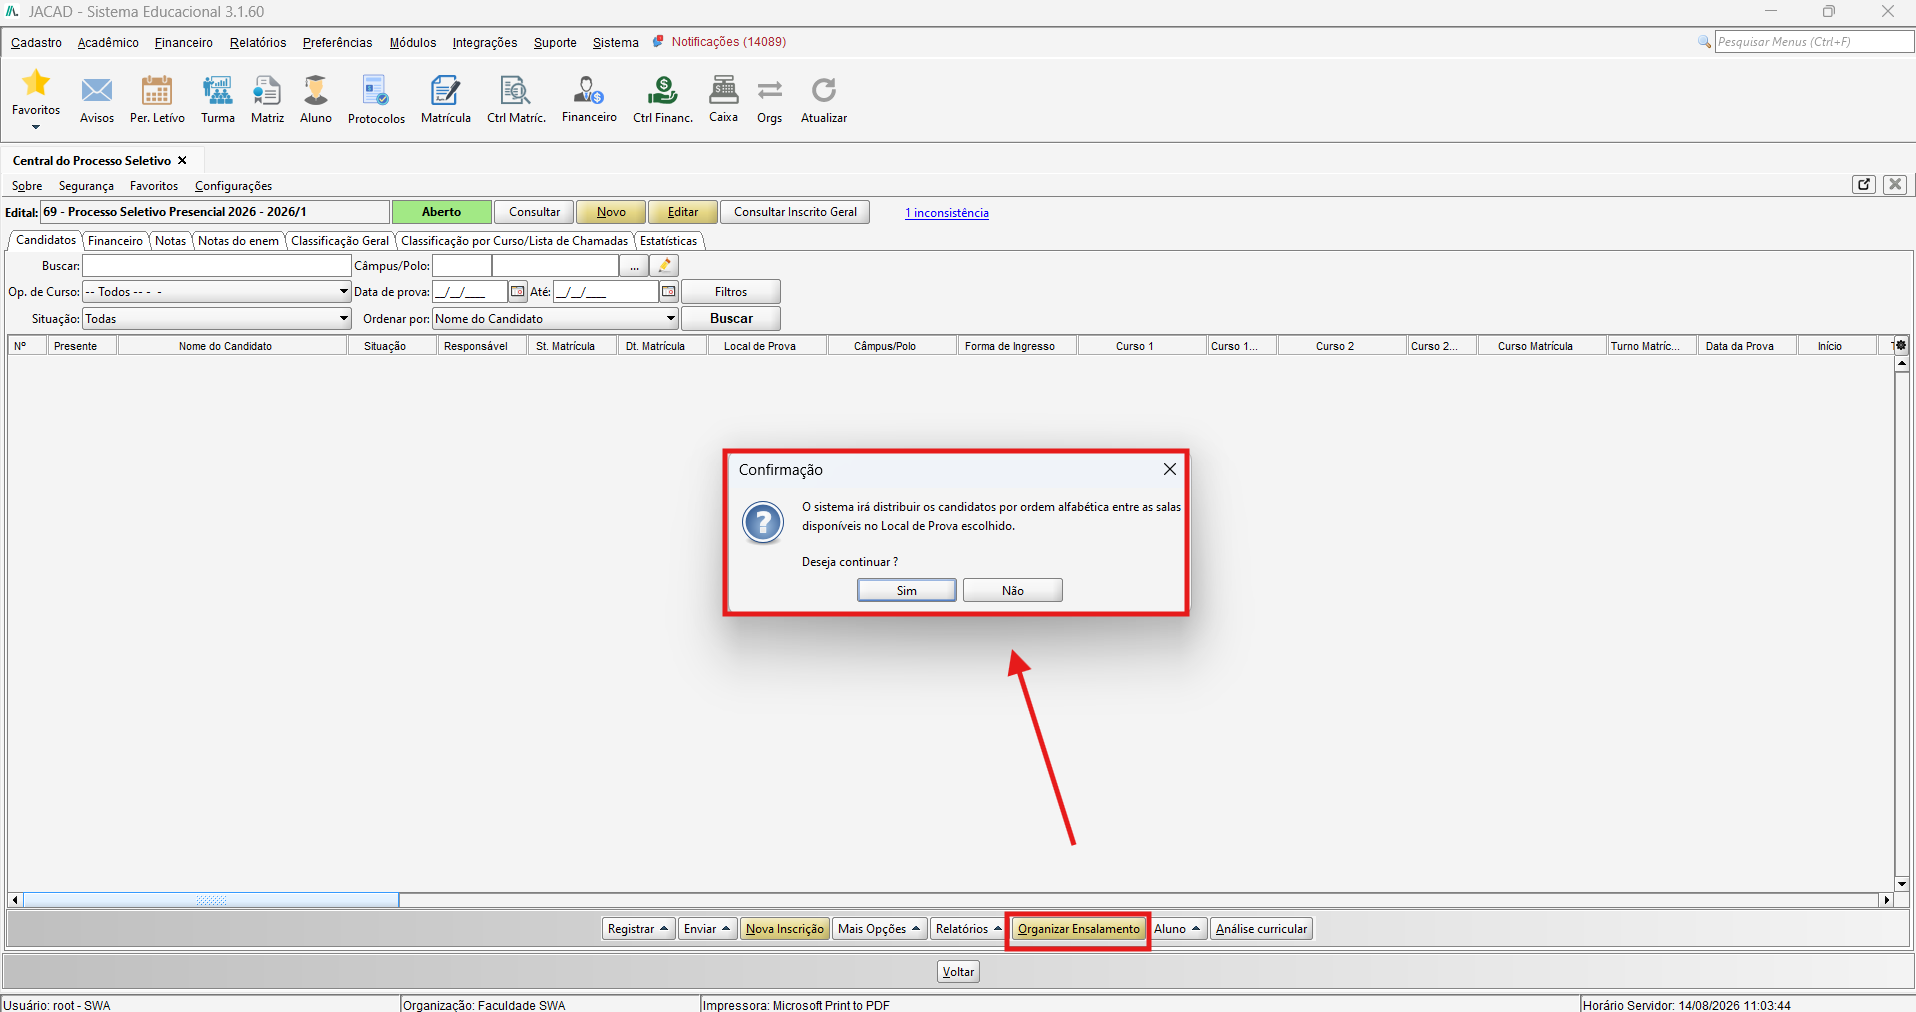The image size is (1916, 1012).
Task: Open the Acadêmico menu
Action: click(108, 42)
